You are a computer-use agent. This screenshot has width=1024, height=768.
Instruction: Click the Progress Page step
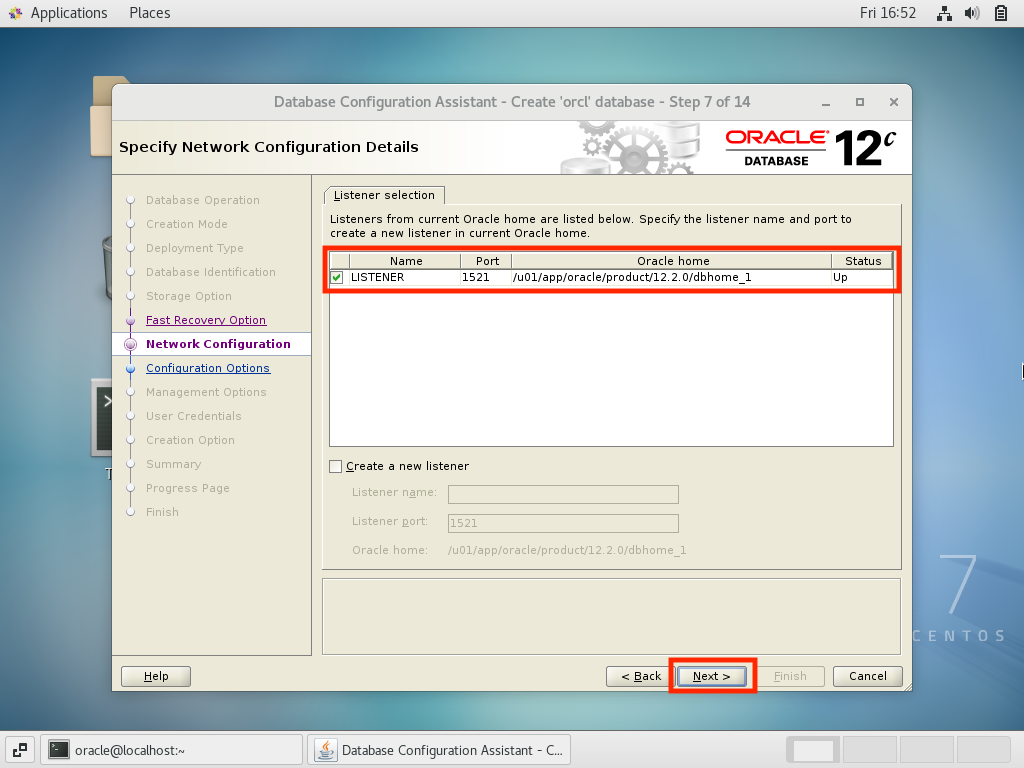(x=187, y=488)
